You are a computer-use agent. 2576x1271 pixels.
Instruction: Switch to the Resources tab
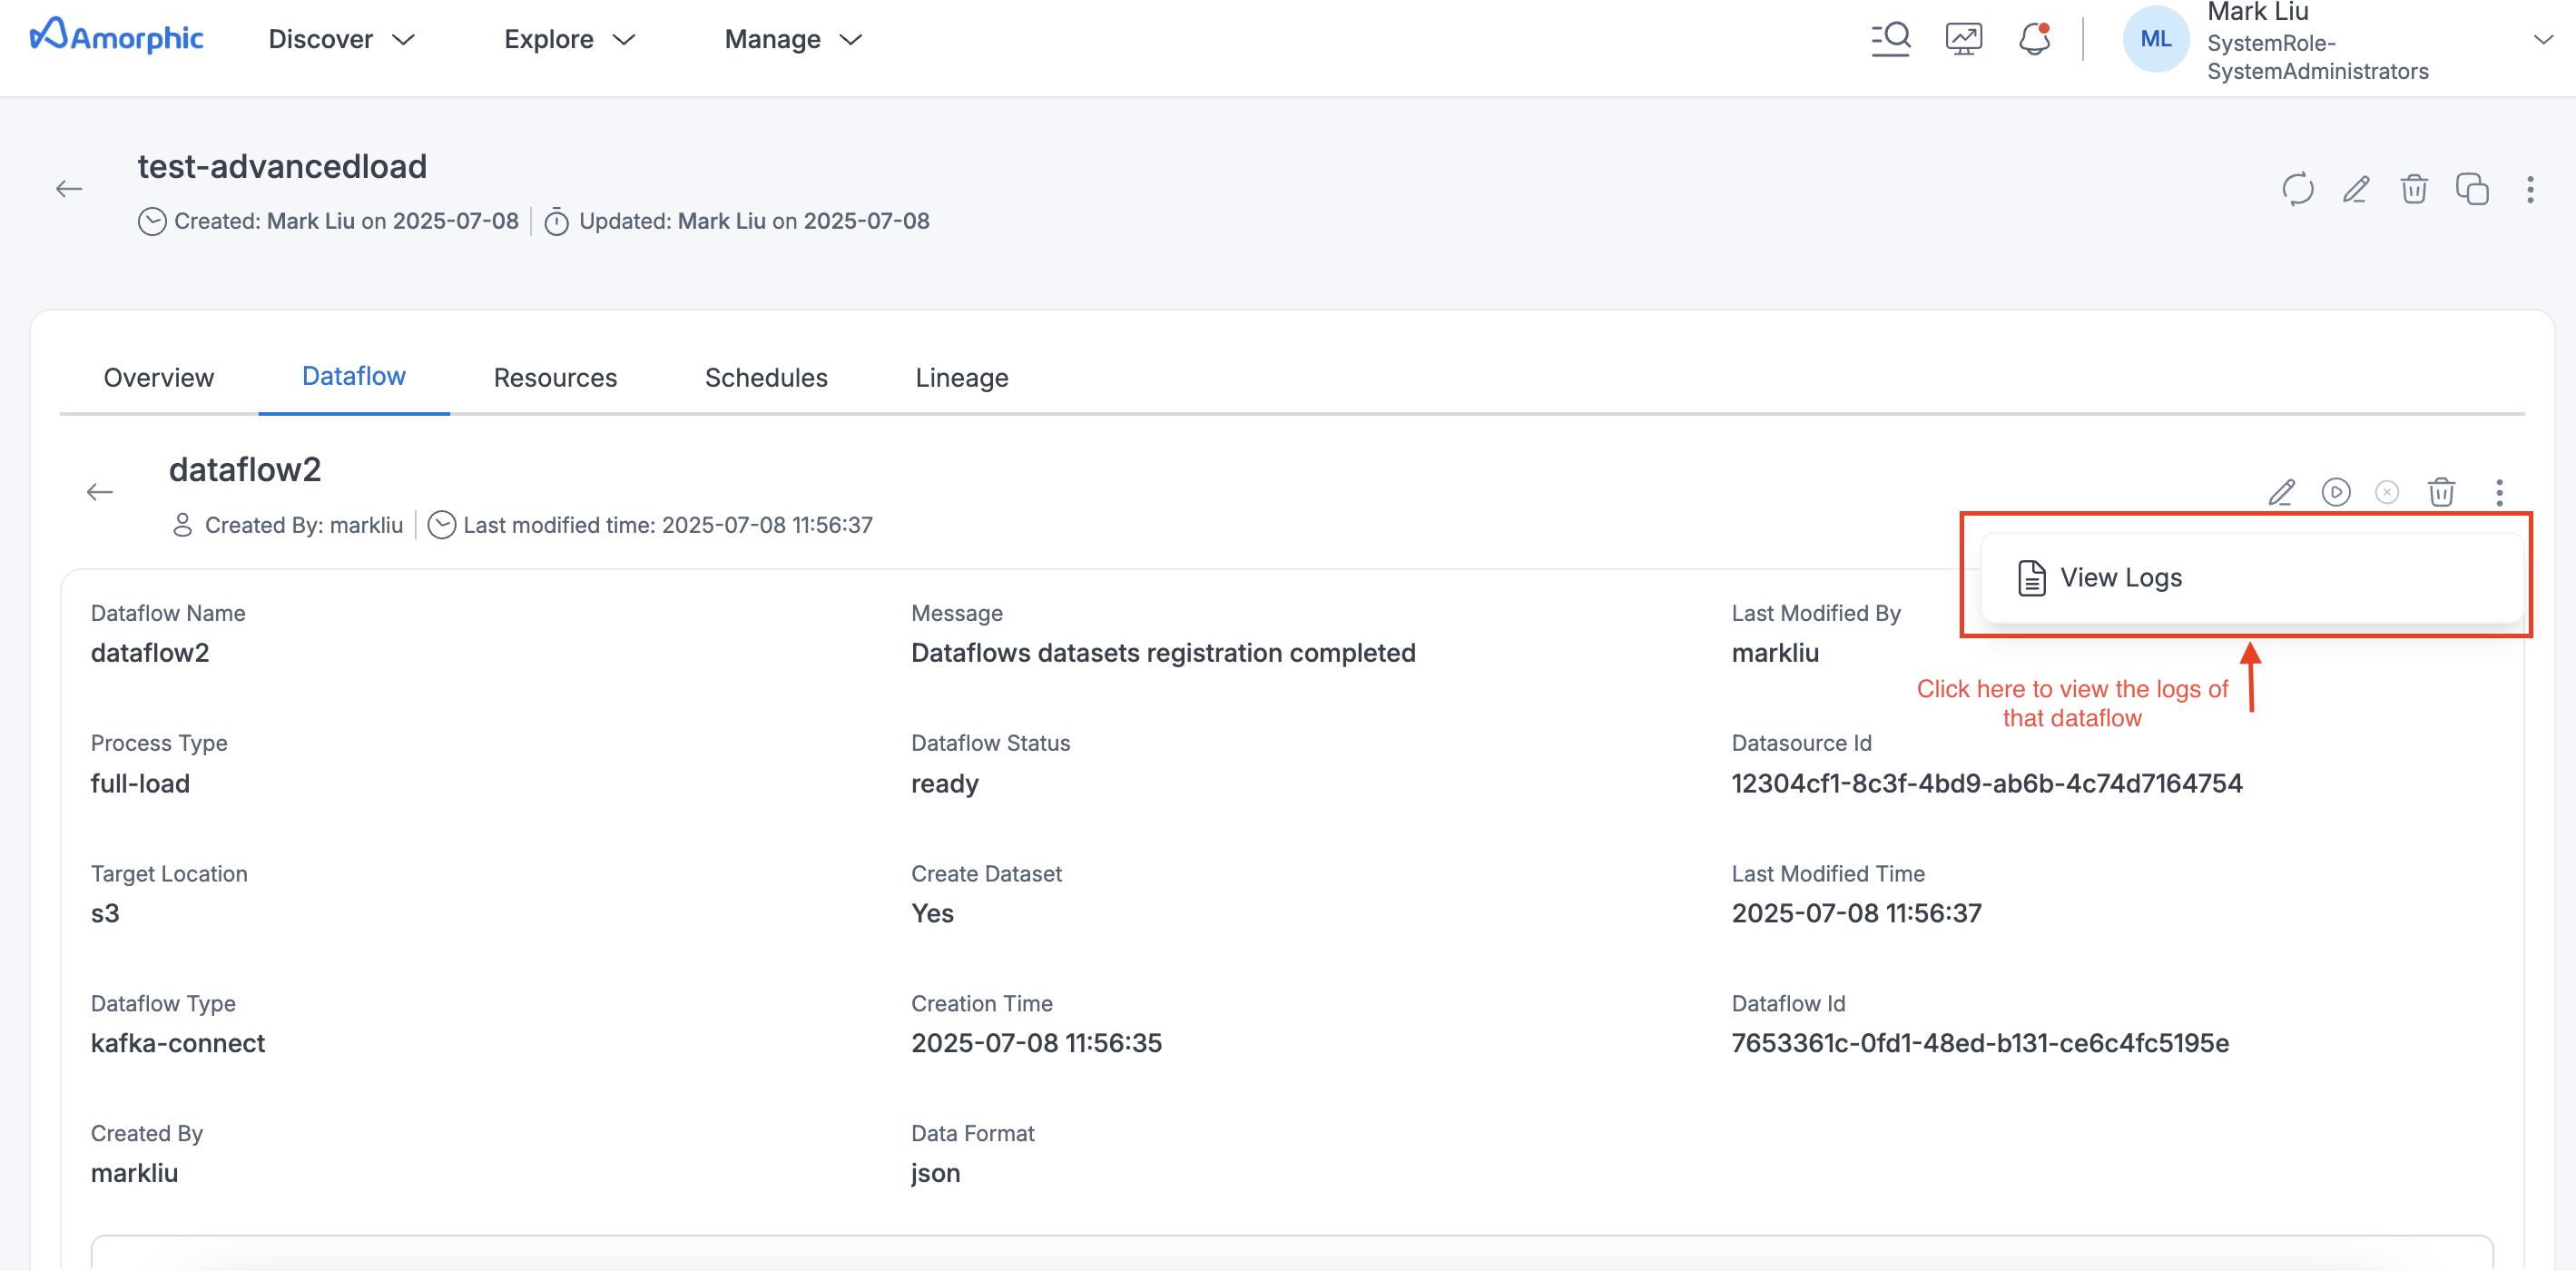click(555, 377)
